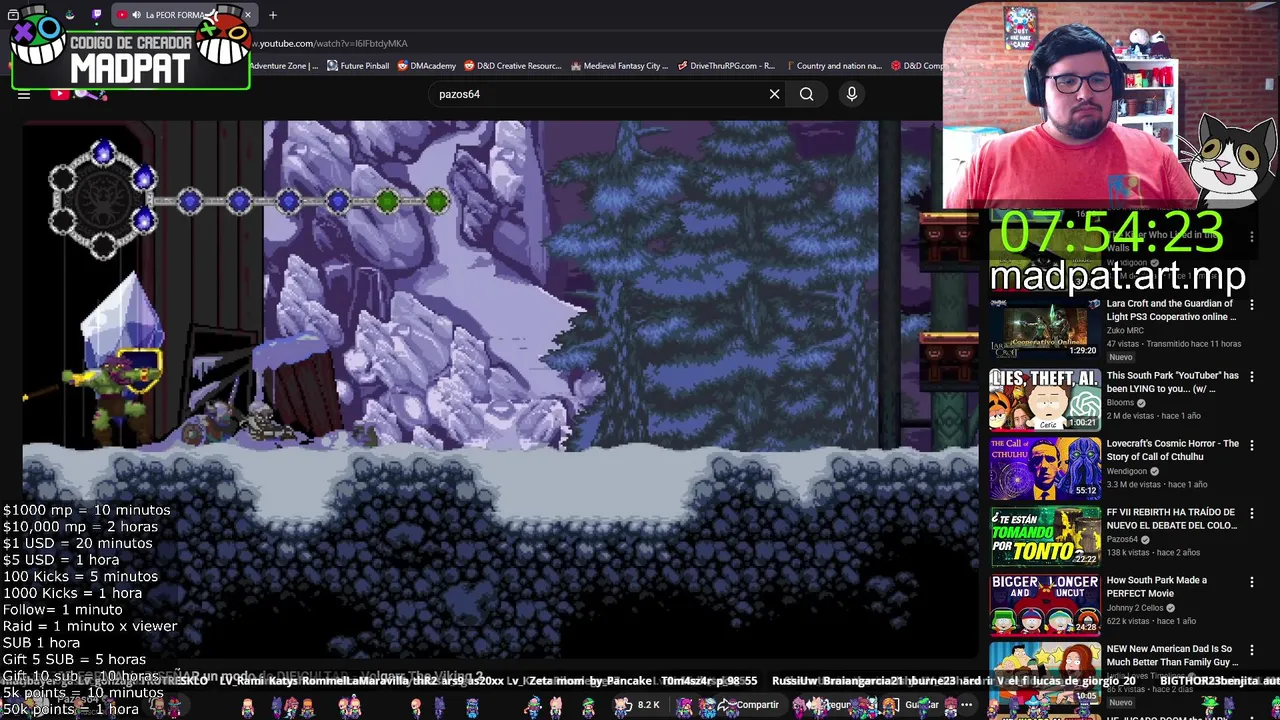Open the tab groups icon in the title bar
Viewport: 1280px width, 720px height.
coord(13,15)
